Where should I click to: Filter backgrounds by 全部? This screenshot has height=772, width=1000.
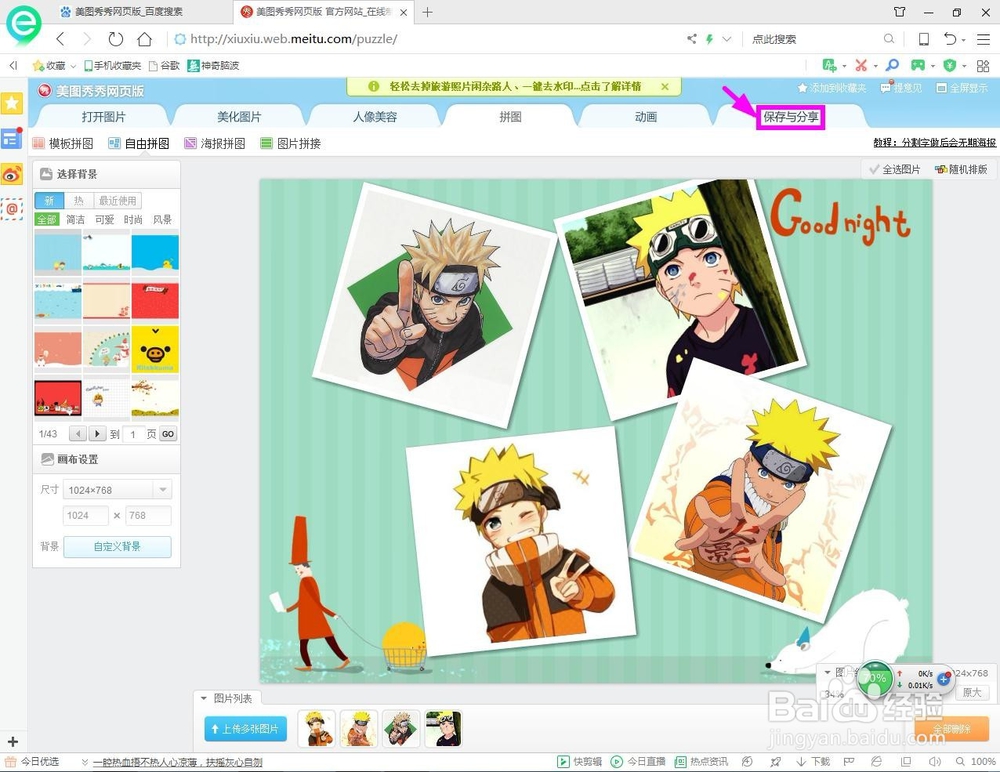click(x=47, y=219)
